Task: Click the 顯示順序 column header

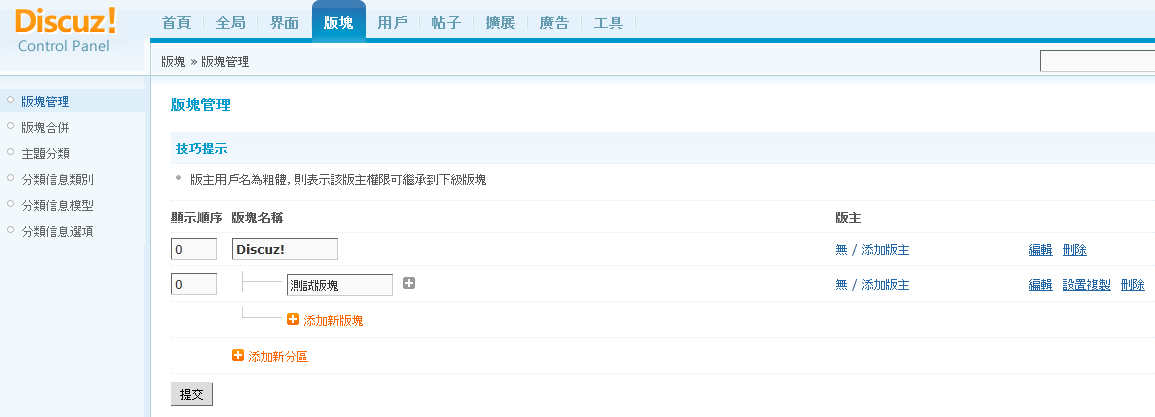Action: tap(196, 217)
